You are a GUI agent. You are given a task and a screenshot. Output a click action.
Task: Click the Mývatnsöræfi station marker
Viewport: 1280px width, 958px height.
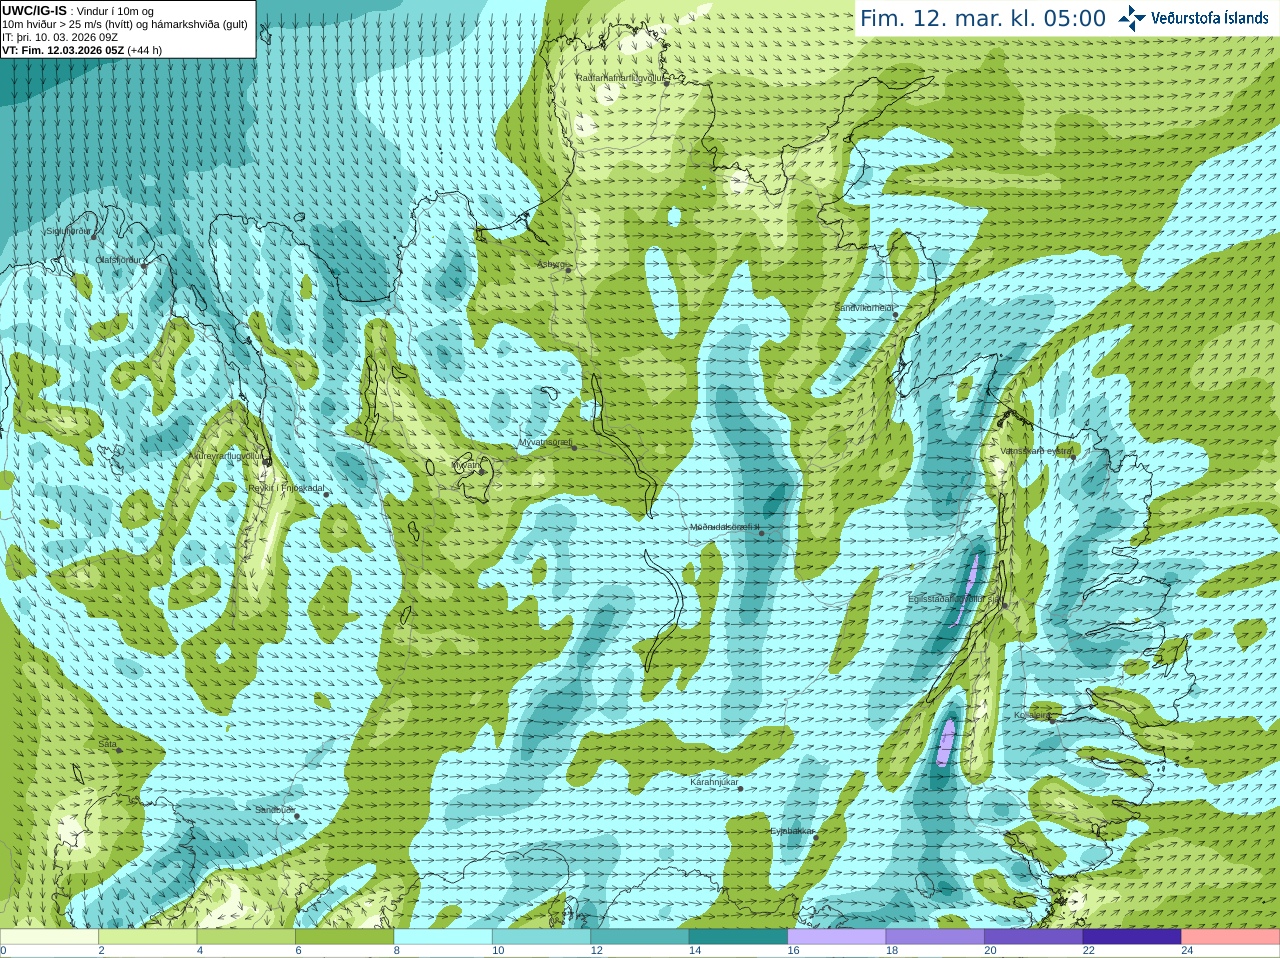coord(574,447)
